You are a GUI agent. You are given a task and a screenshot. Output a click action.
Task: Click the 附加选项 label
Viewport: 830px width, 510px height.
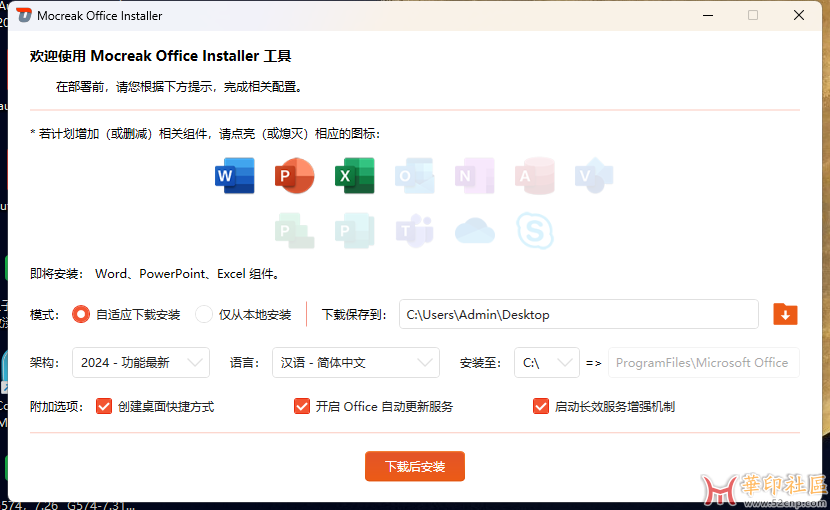tap(57, 407)
